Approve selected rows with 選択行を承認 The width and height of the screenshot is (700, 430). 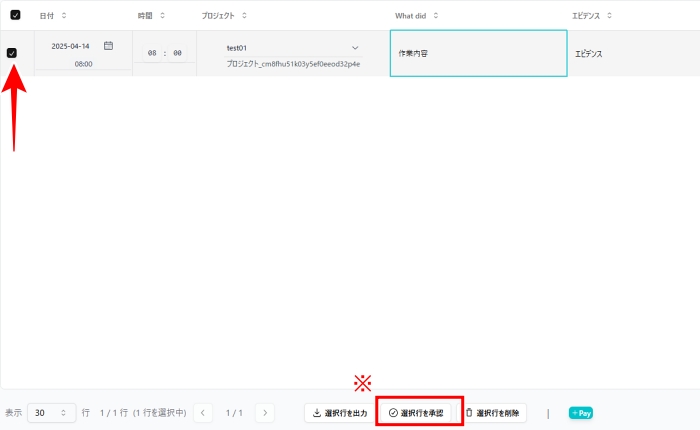pyautogui.click(x=420, y=412)
